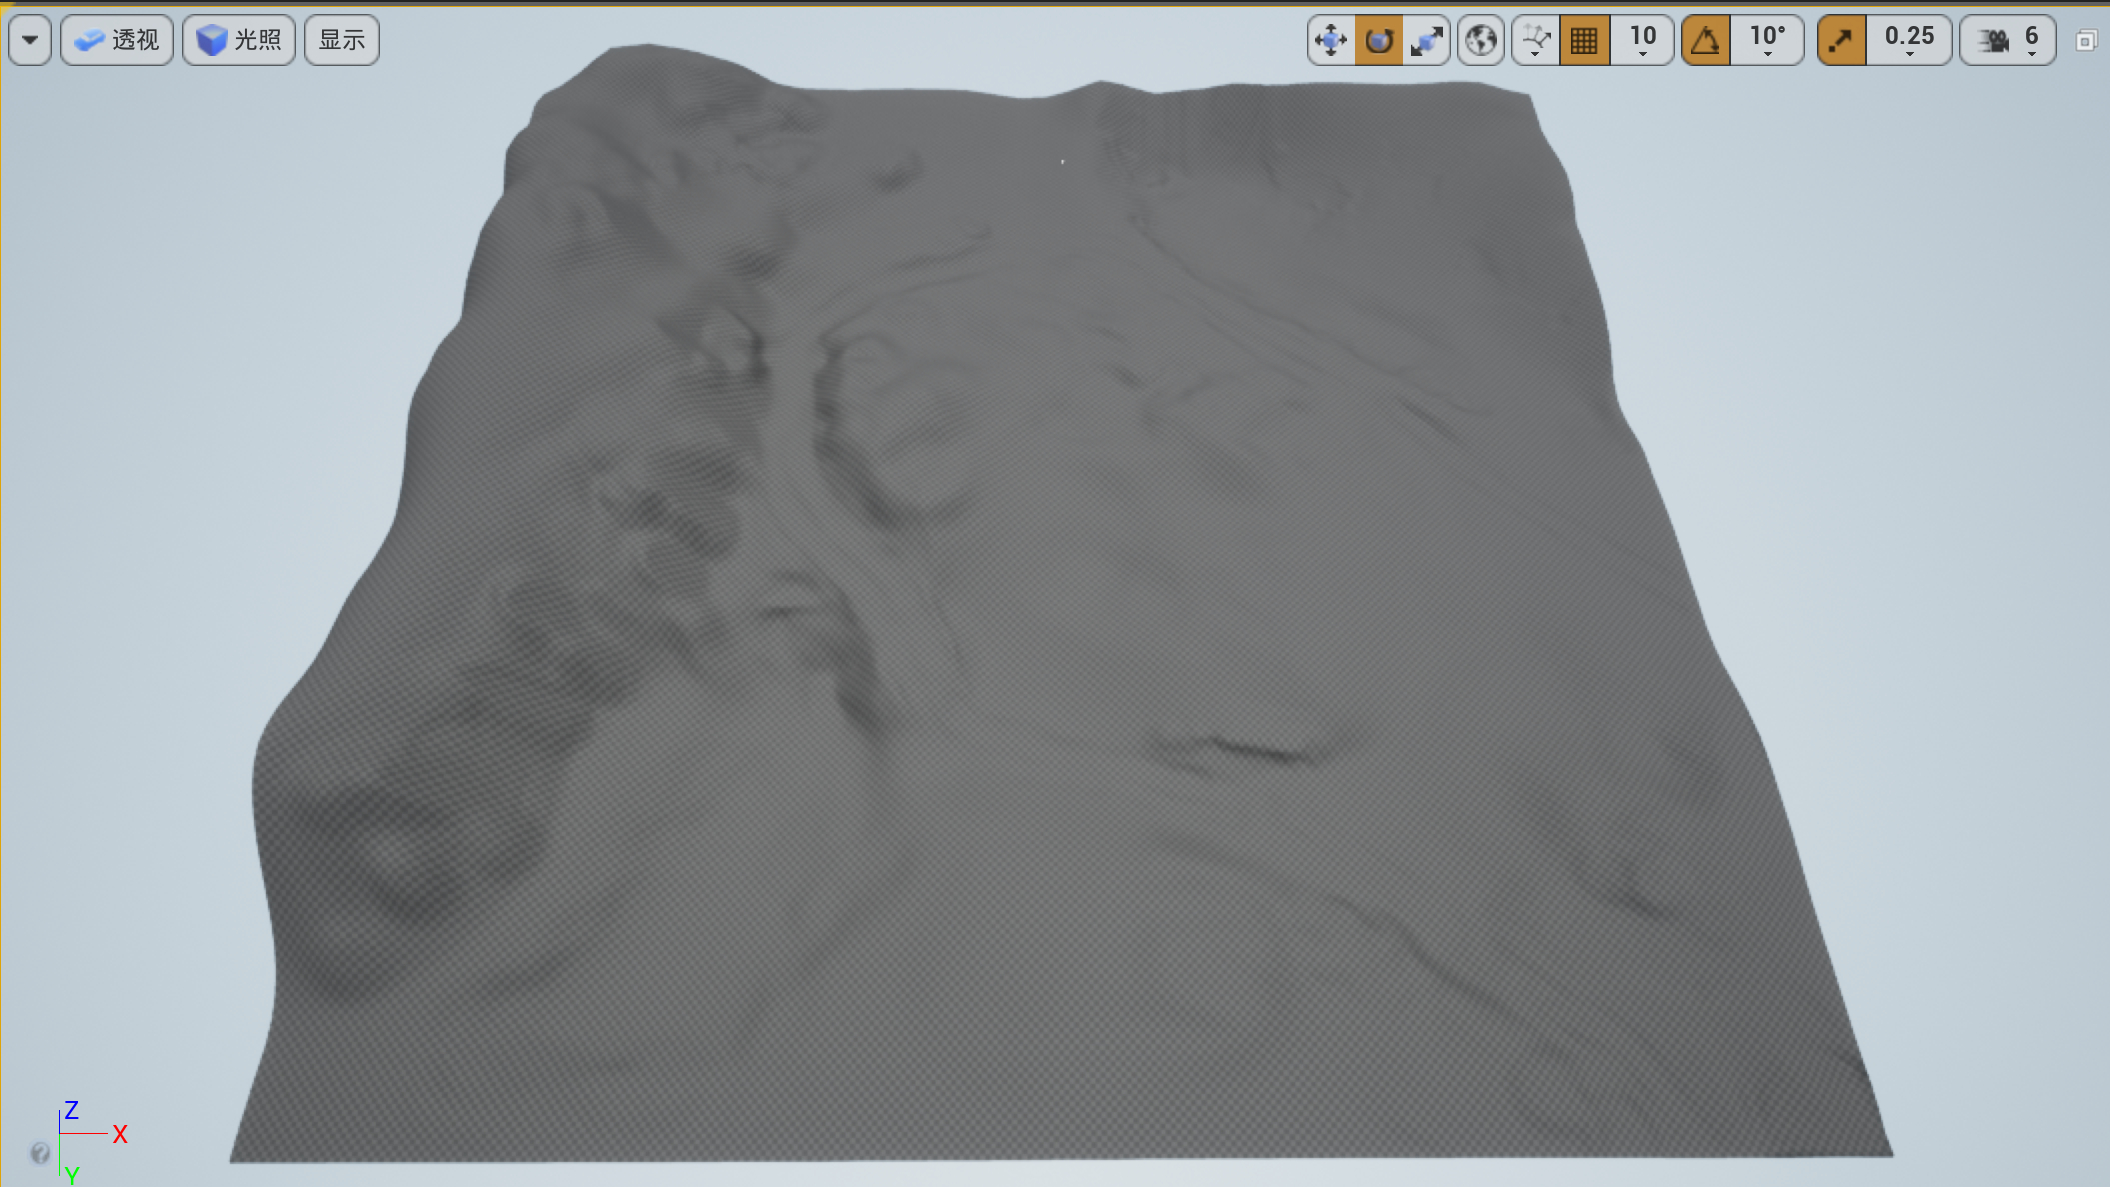Click the 透视 perspective view button
Screen dimensions: 2110x1187
click(x=117, y=40)
